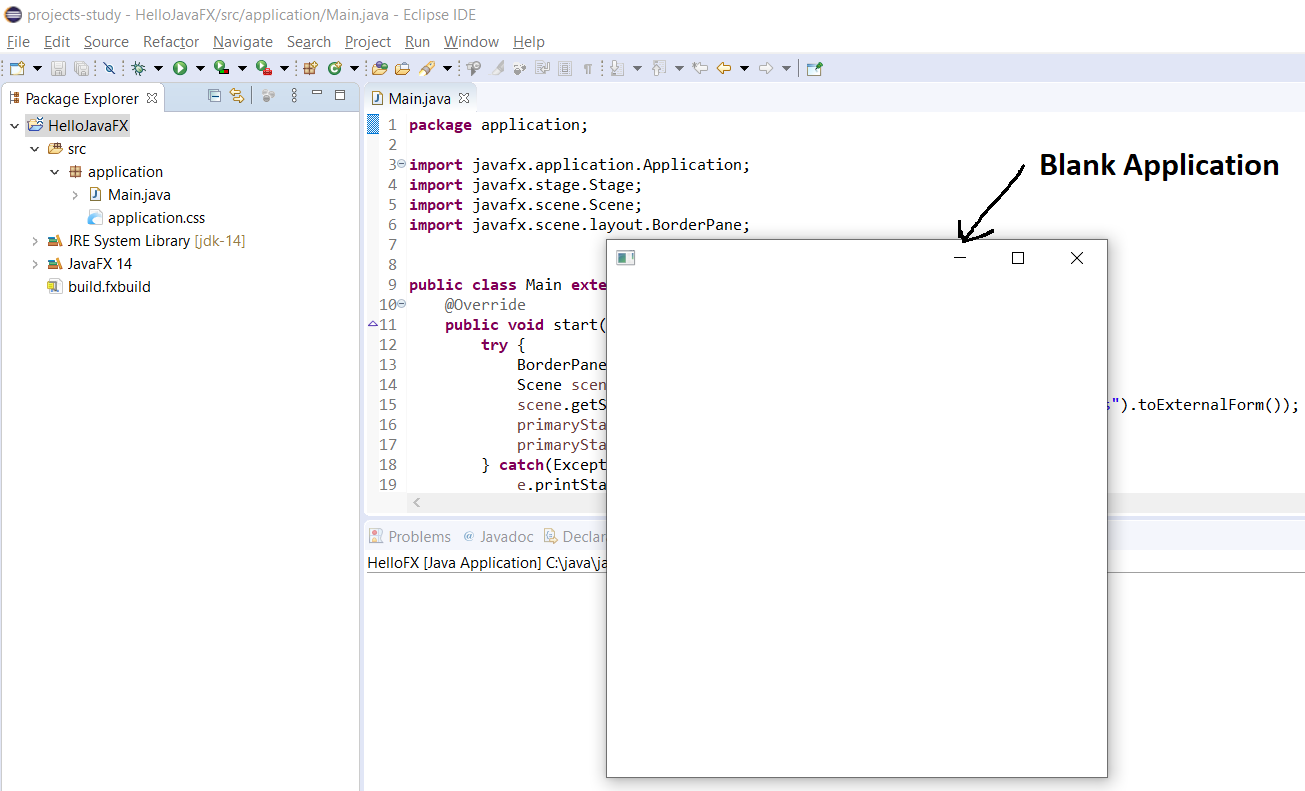Open the Back history dropdown arrow
Screen dimensions: 1305x791
pyautogui.click(x=744, y=68)
